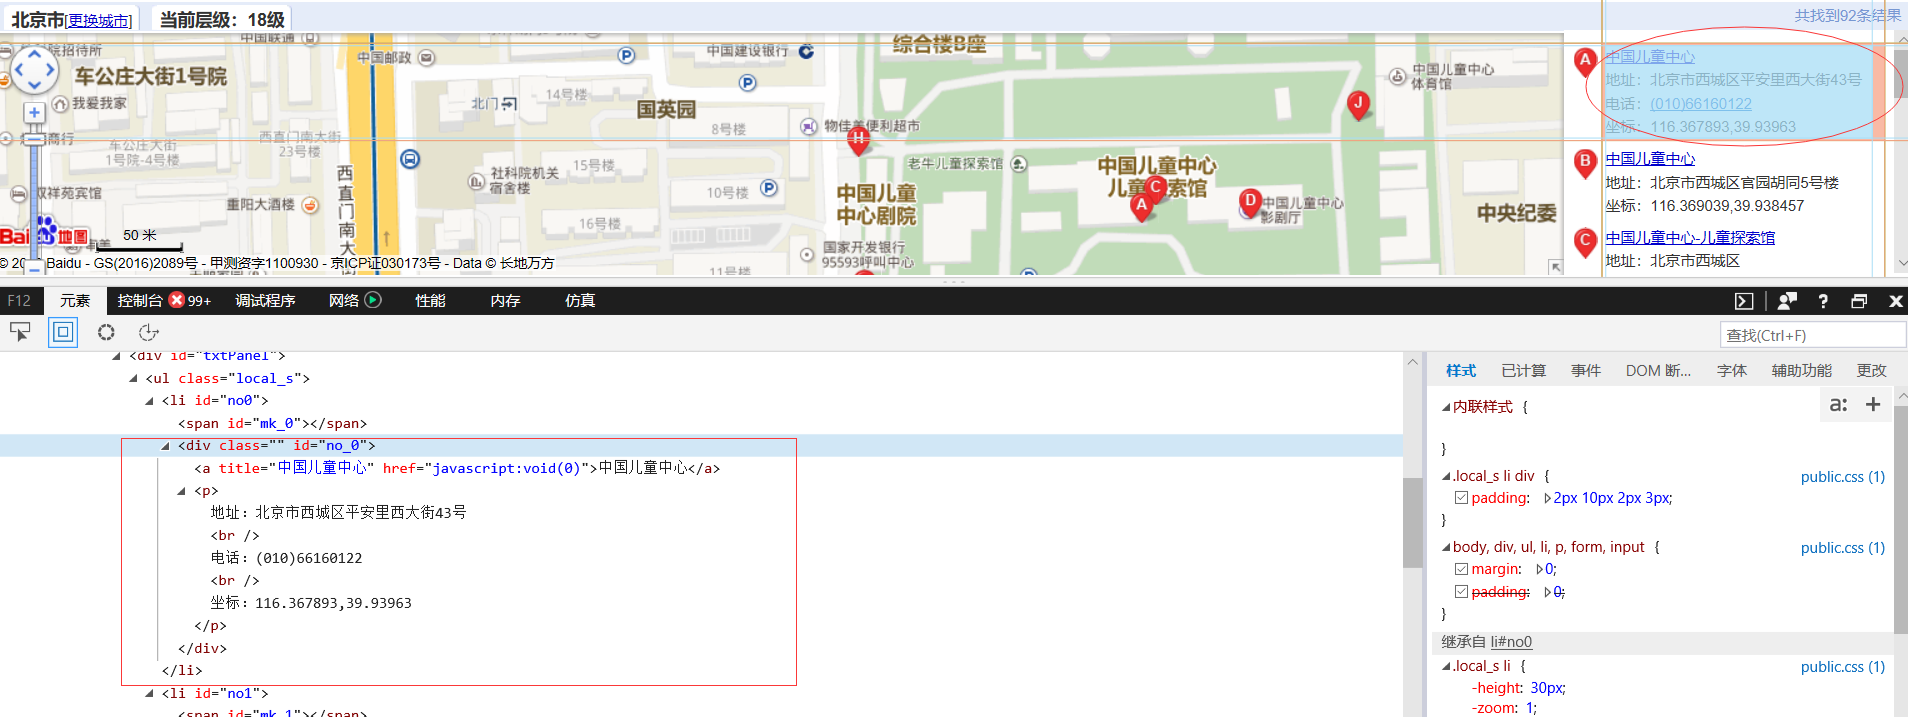Collapse the div id no_0 node
Viewport: 1908px width, 717px height.
(166, 446)
